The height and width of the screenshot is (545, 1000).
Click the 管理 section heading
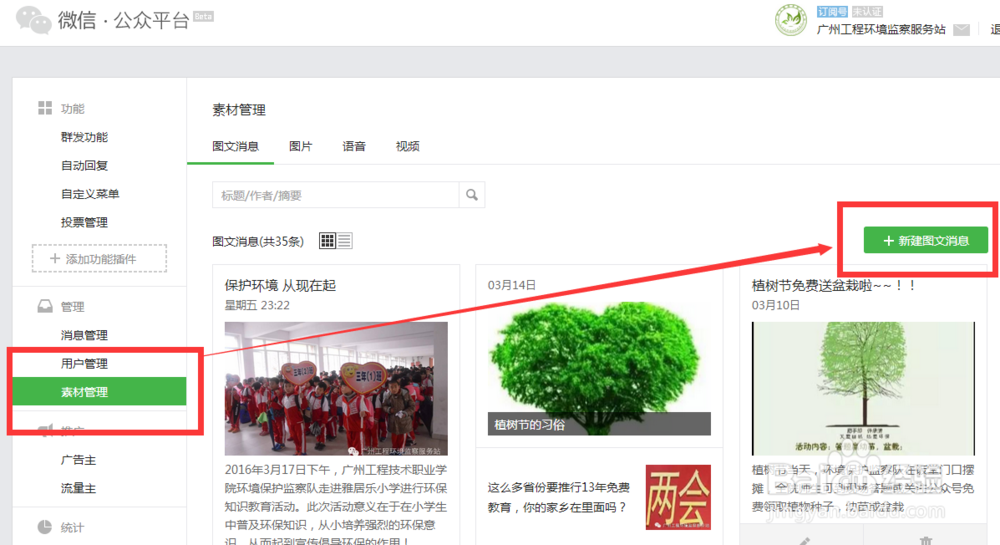pos(72,307)
